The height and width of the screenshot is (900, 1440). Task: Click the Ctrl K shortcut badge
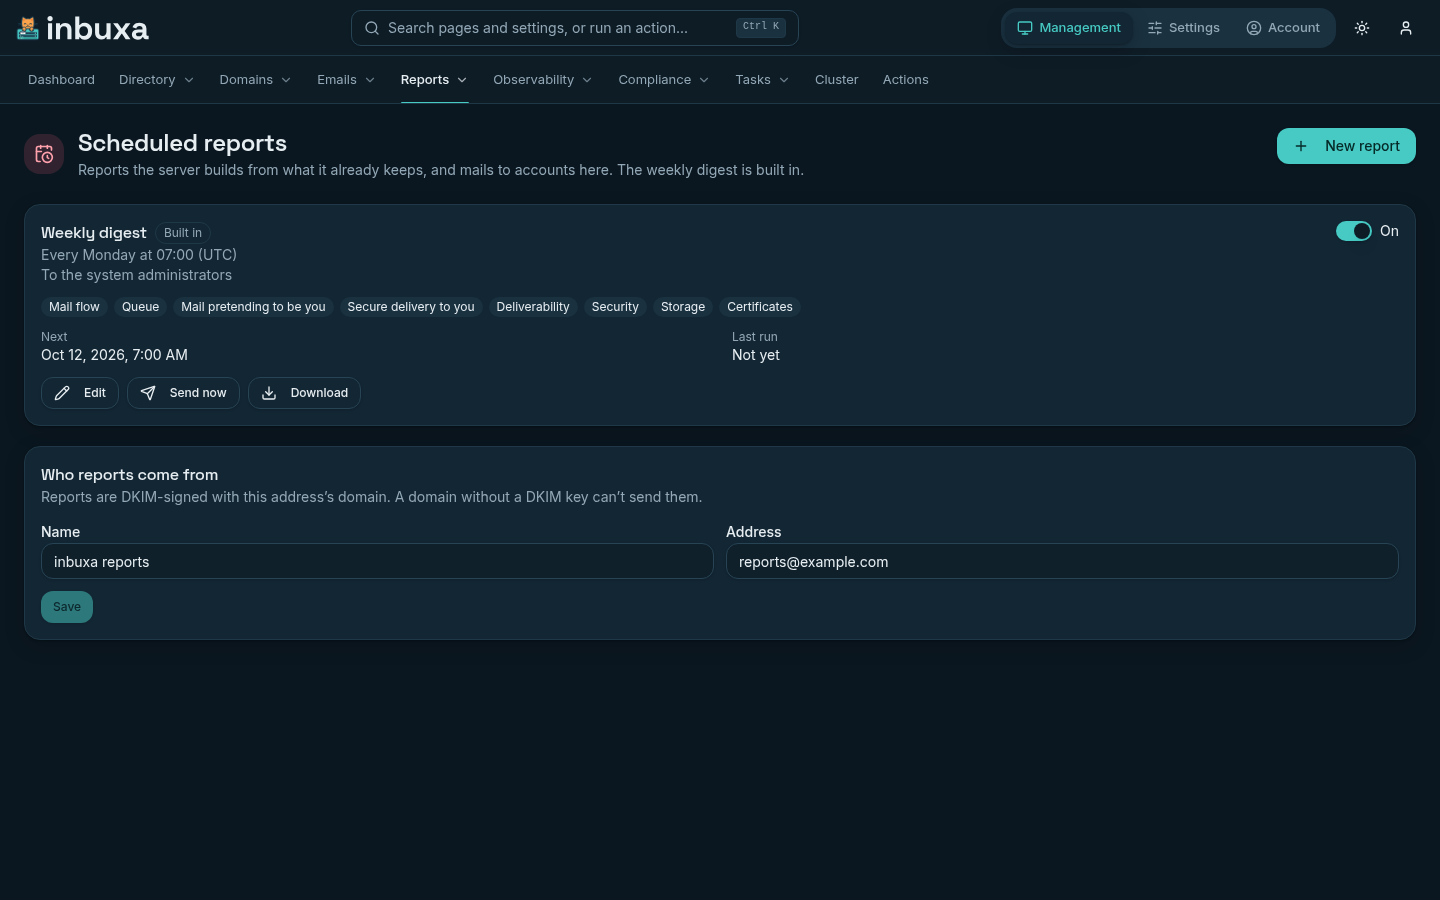pyautogui.click(x=761, y=27)
